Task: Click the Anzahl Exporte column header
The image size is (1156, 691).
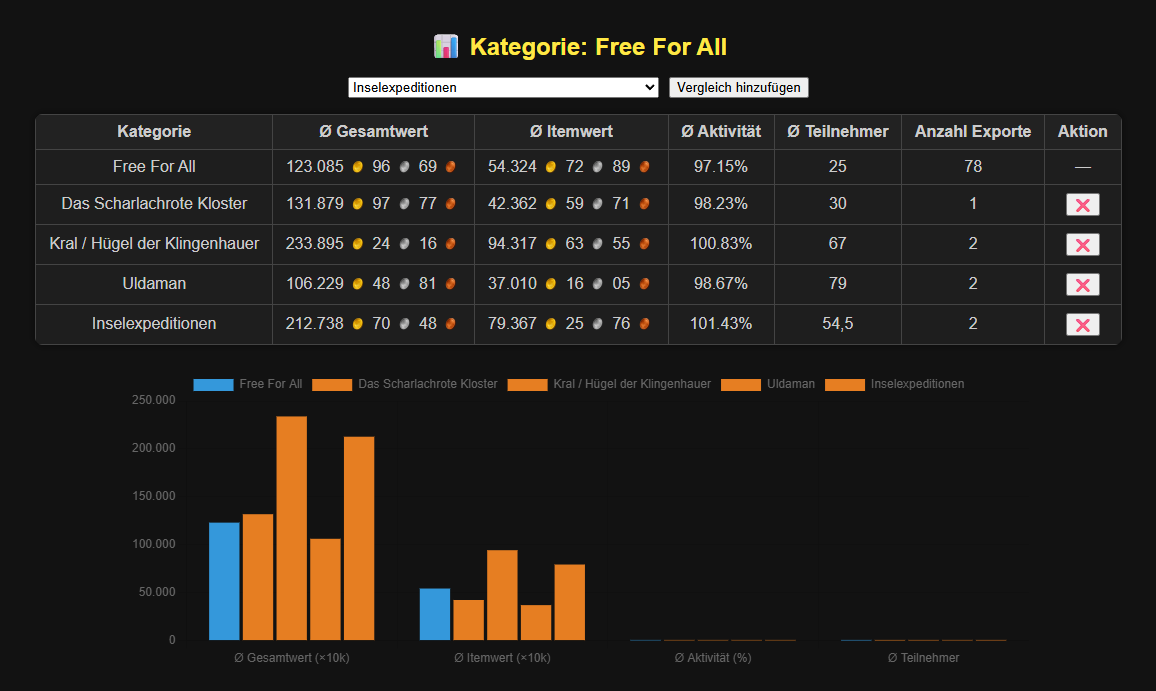Action: coord(972,132)
